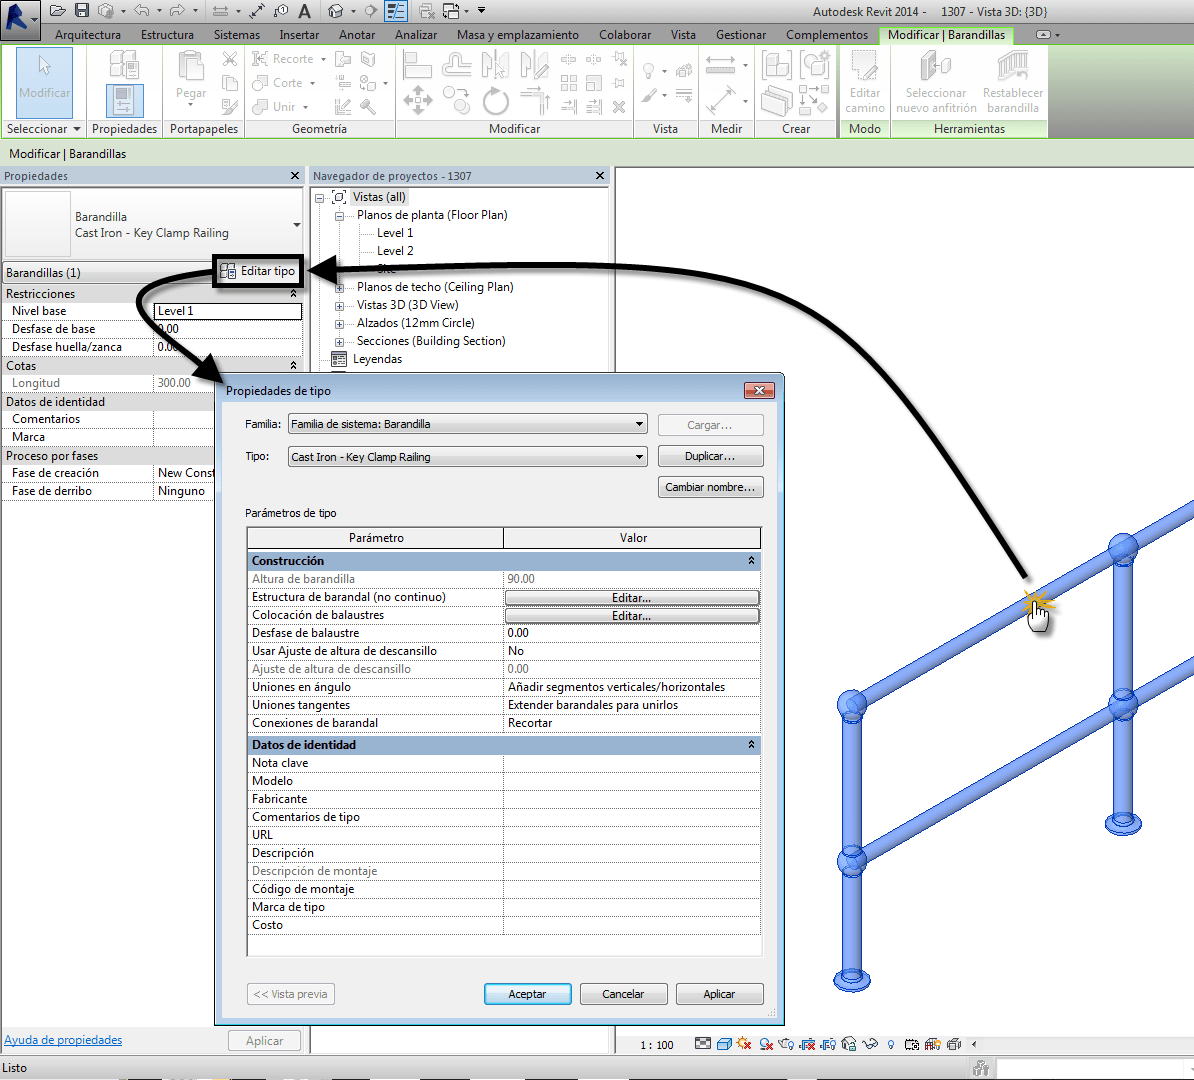Click the Editar camino icon
This screenshot has width=1194, height=1080.
point(864,82)
